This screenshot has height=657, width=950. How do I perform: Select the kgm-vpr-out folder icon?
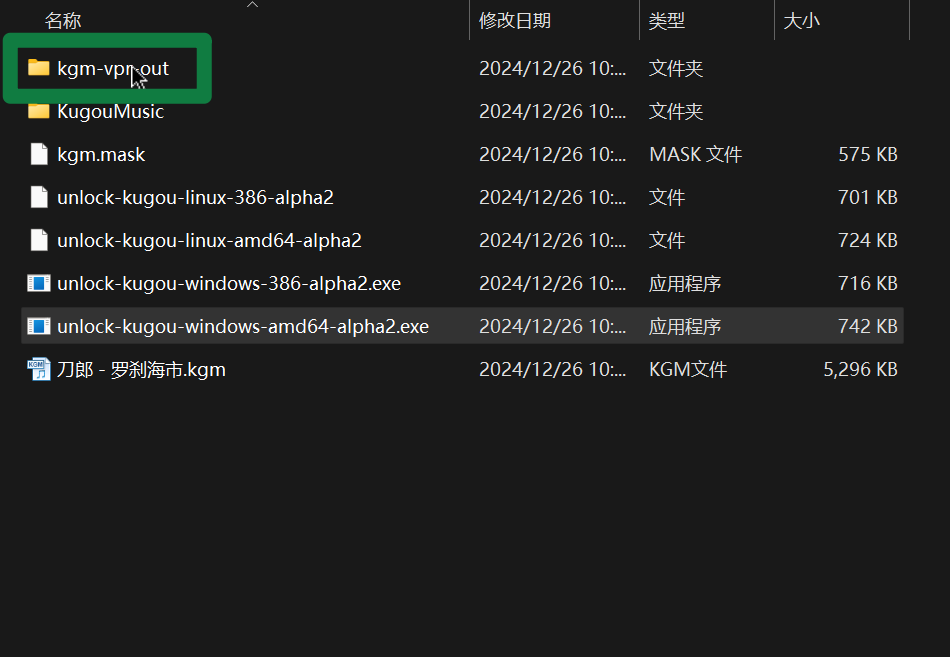pos(39,68)
